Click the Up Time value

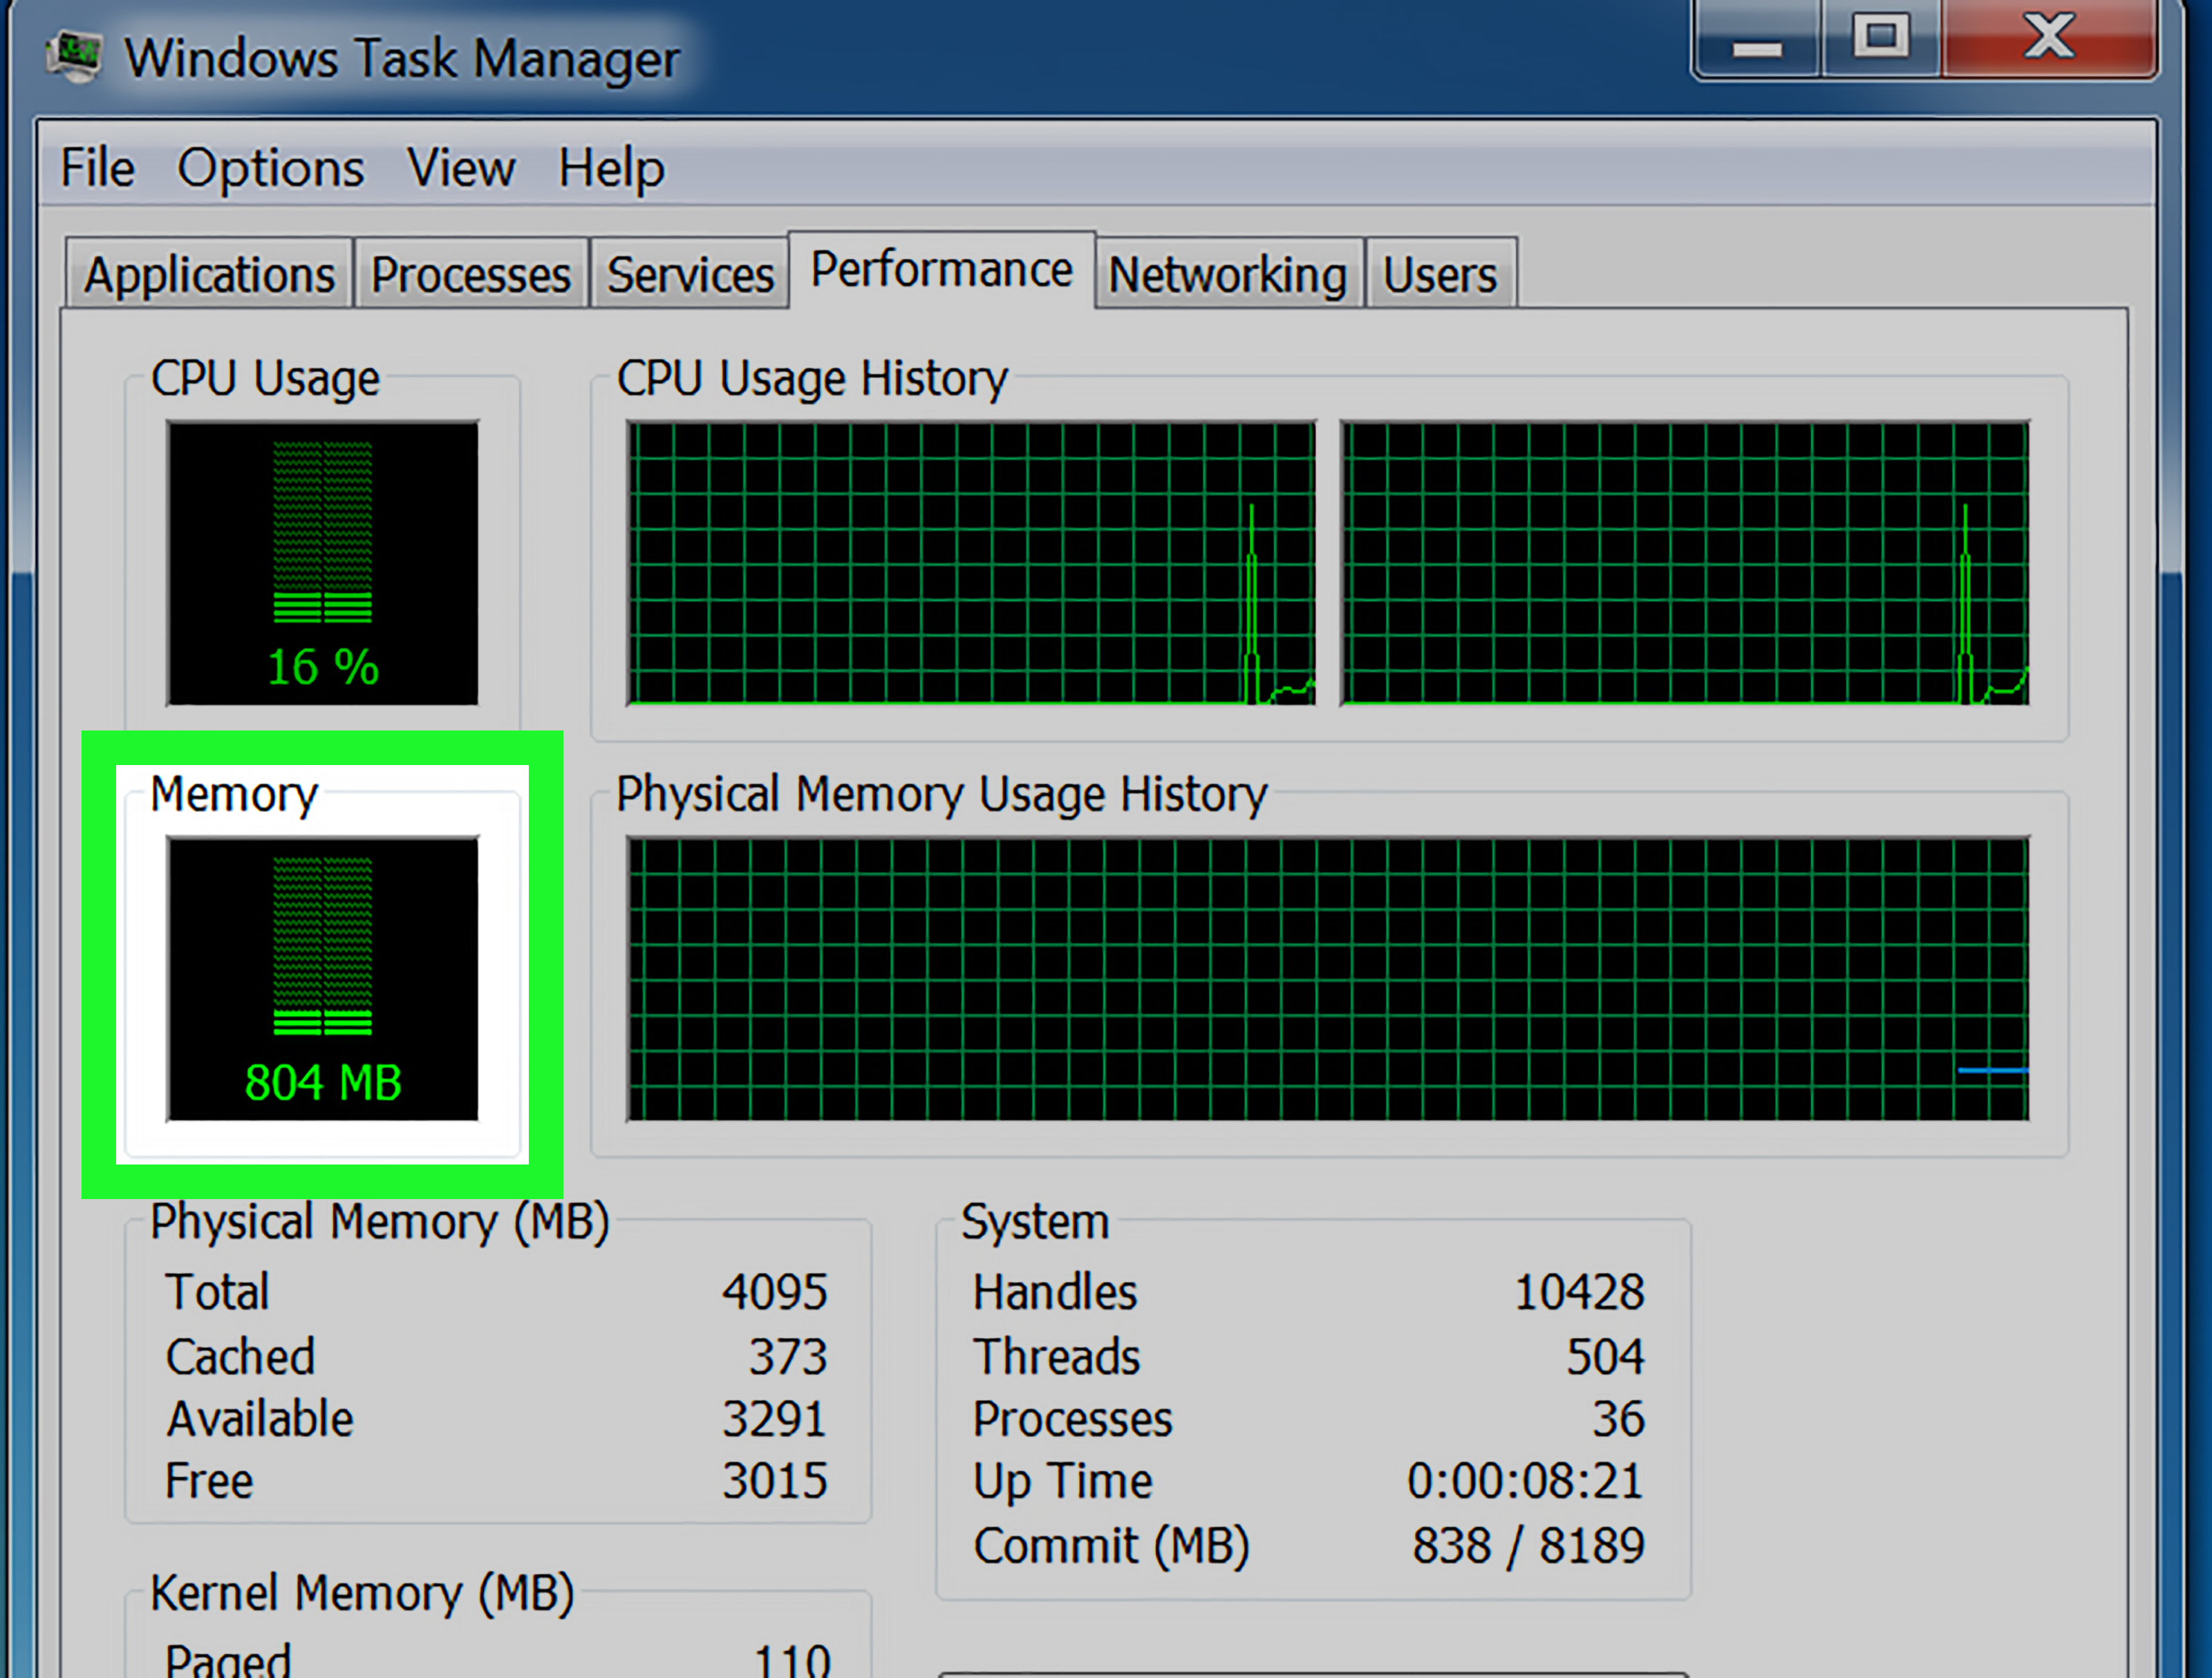click(1524, 1481)
